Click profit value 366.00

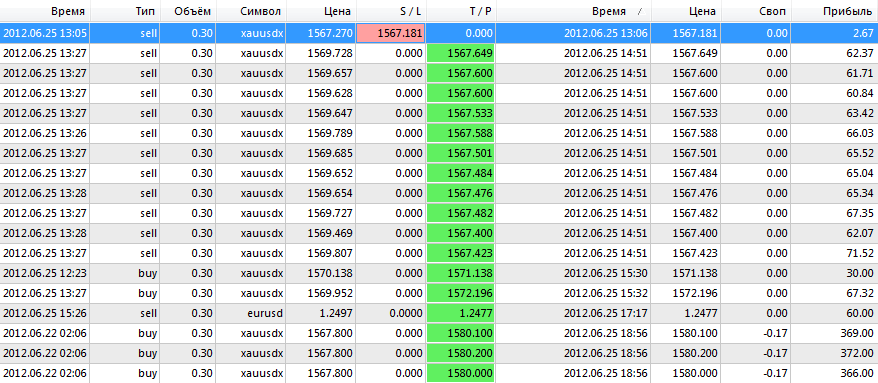(858, 373)
